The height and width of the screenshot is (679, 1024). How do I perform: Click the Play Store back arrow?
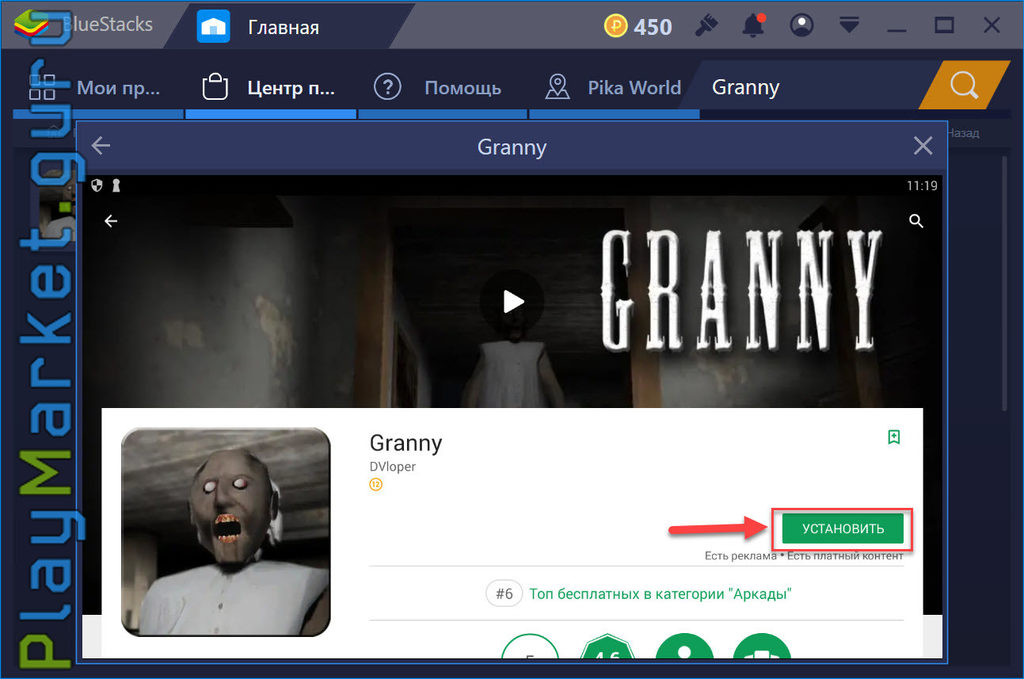click(111, 221)
